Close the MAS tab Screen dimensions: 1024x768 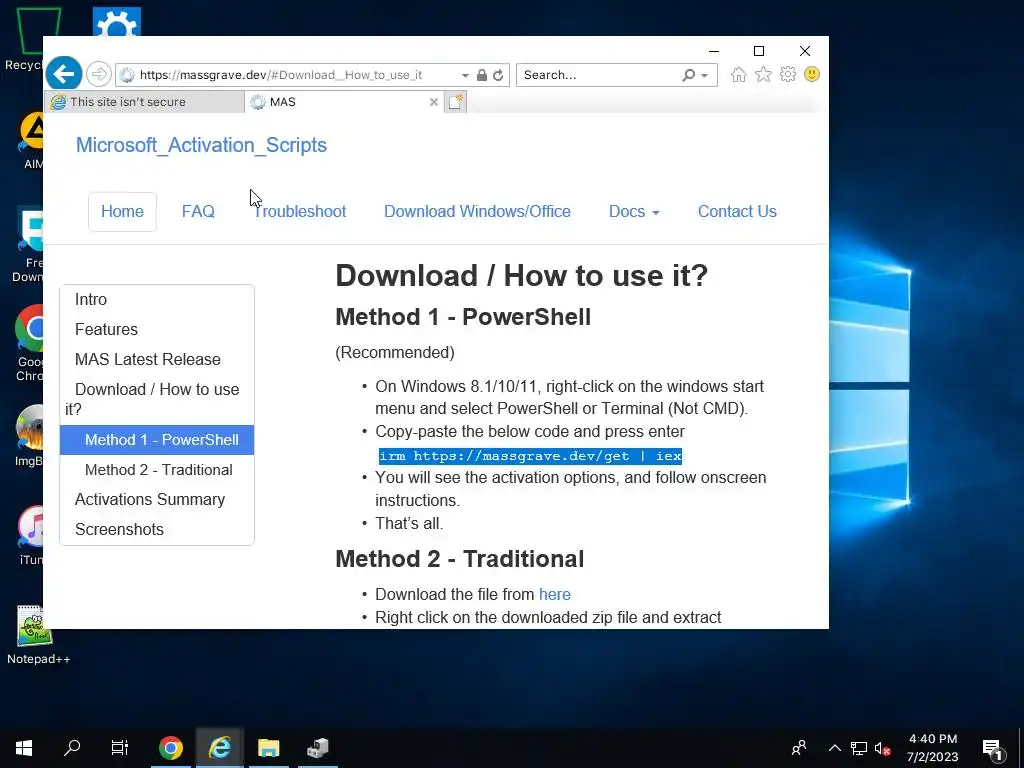click(433, 102)
